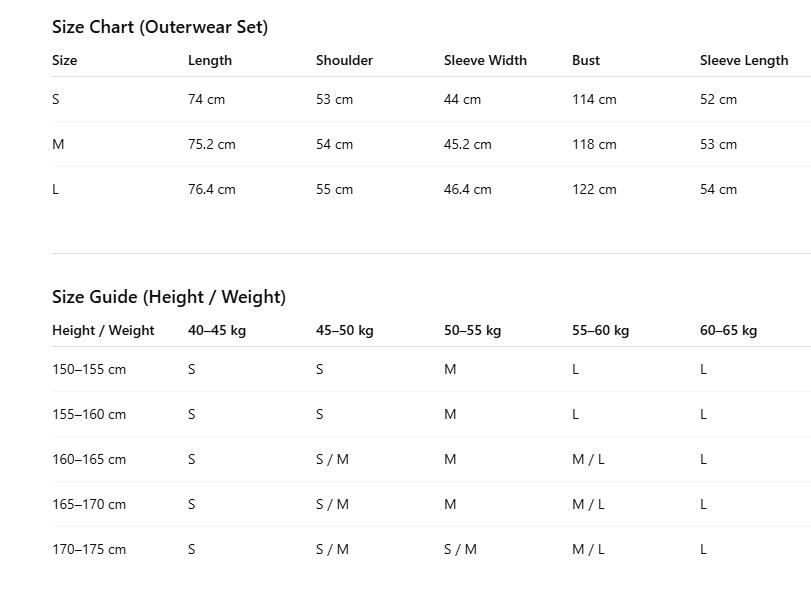Select the size M row label

[58, 144]
